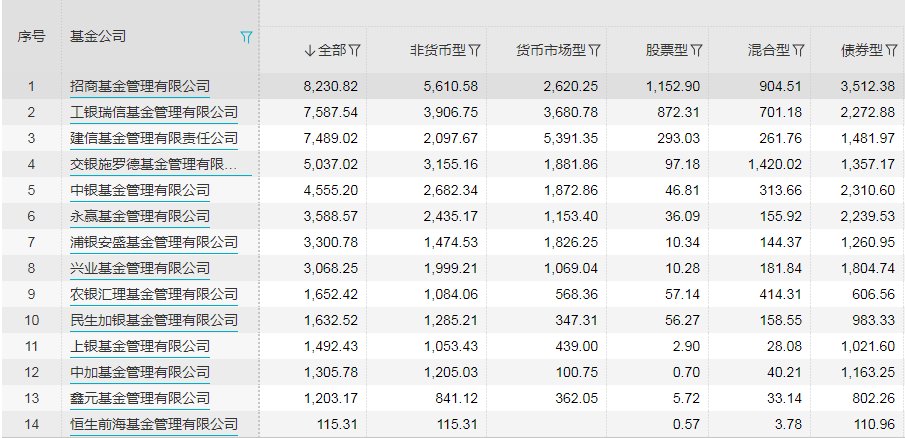Open filter icon for 基金公司 column

(x=246, y=38)
